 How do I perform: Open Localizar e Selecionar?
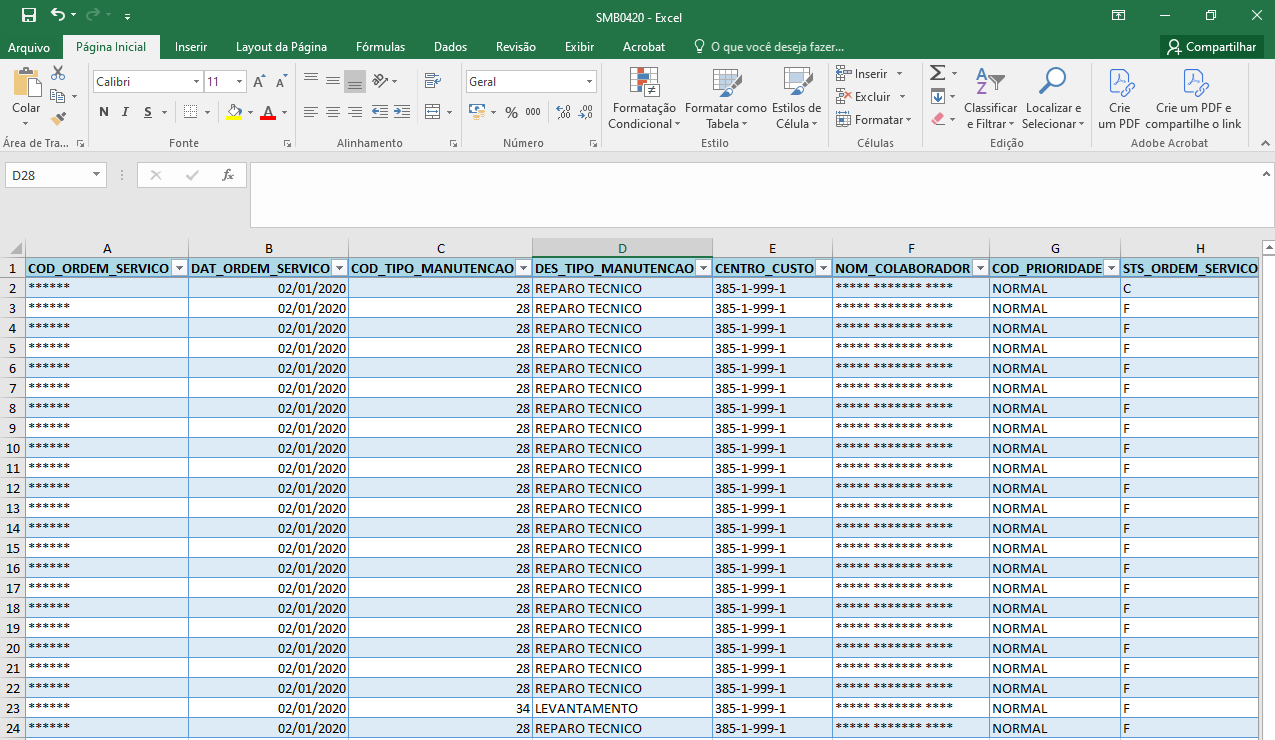coord(1053,99)
